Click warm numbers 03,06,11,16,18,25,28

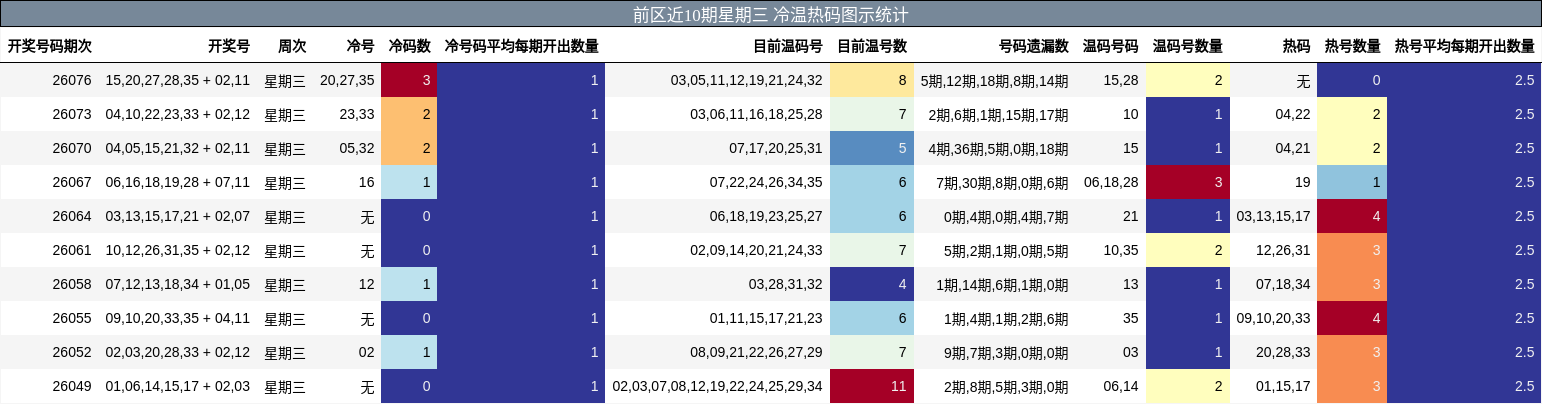[x=756, y=114]
